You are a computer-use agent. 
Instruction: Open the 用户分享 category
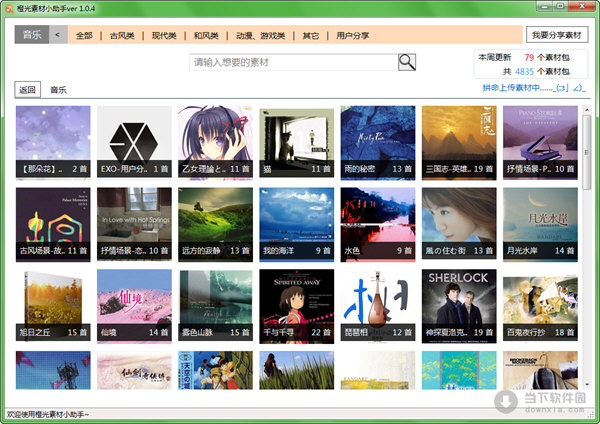(x=352, y=36)
